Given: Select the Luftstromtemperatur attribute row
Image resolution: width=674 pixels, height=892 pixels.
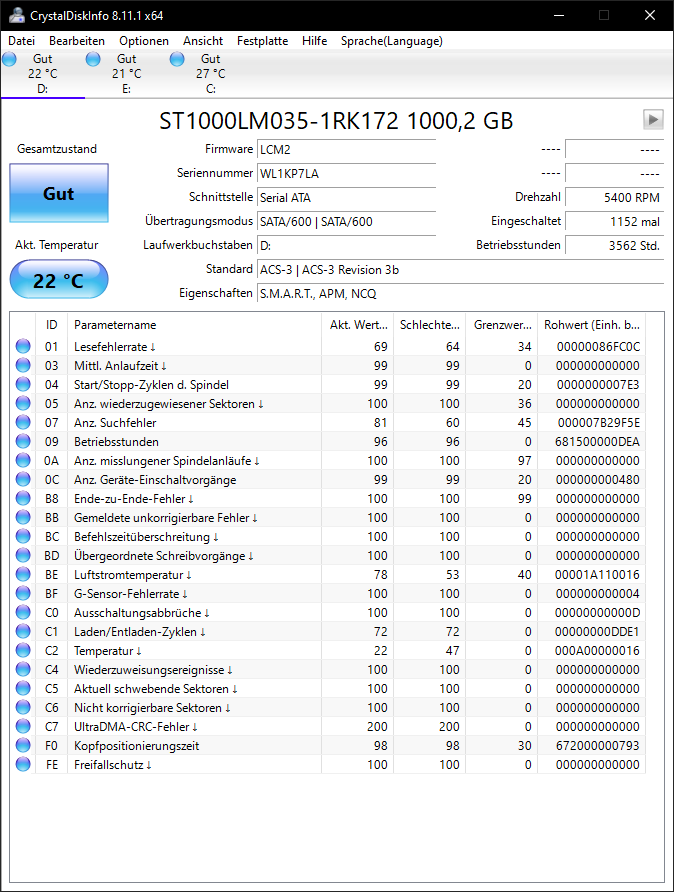Looking at the screenshot, I should (330, 575).
